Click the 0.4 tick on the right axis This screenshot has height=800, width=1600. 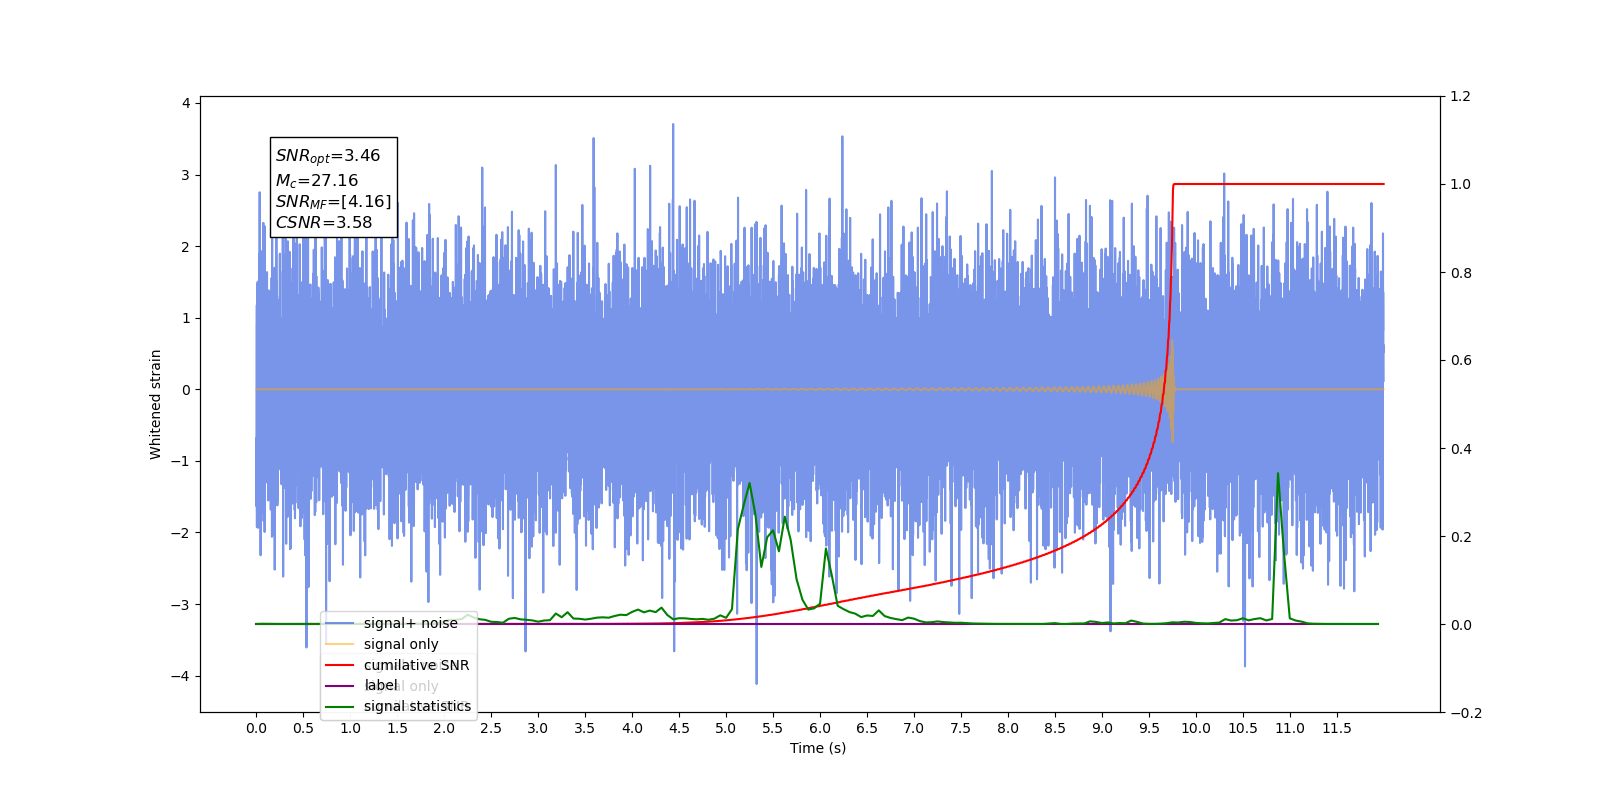pyautogui.click(x=1461, y=449)
